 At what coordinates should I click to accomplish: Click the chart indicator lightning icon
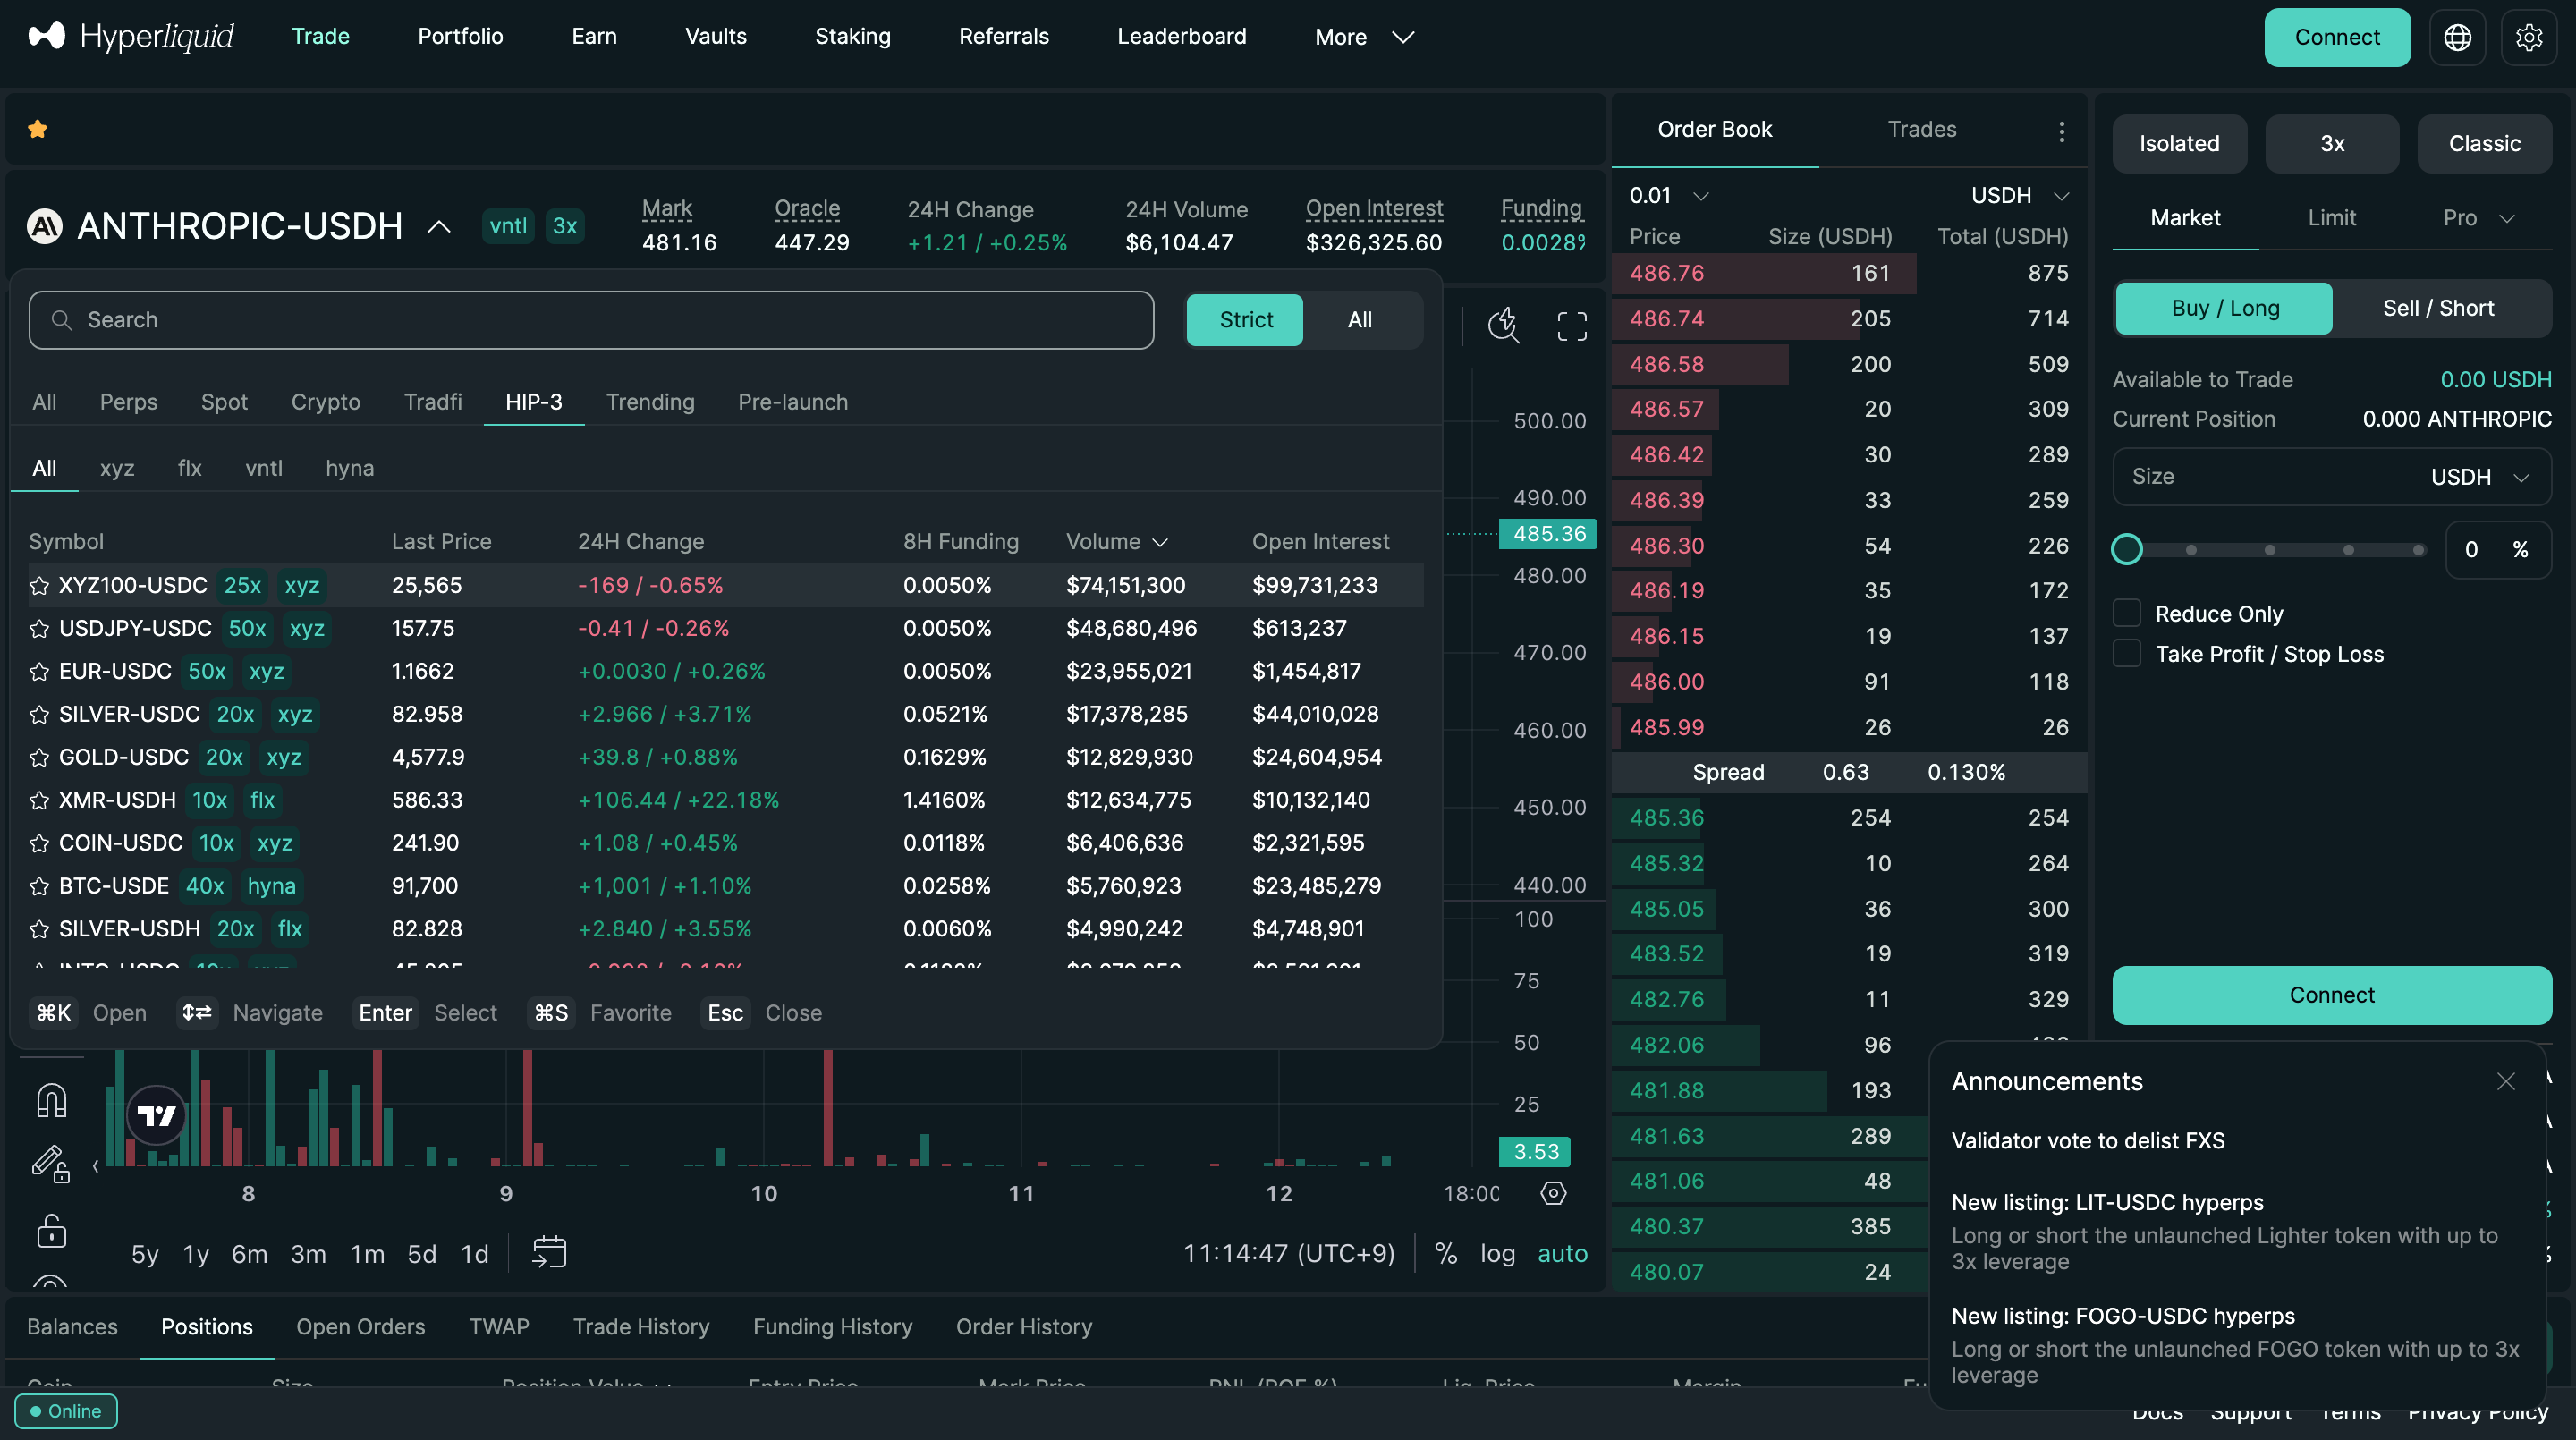(1503, 324)
